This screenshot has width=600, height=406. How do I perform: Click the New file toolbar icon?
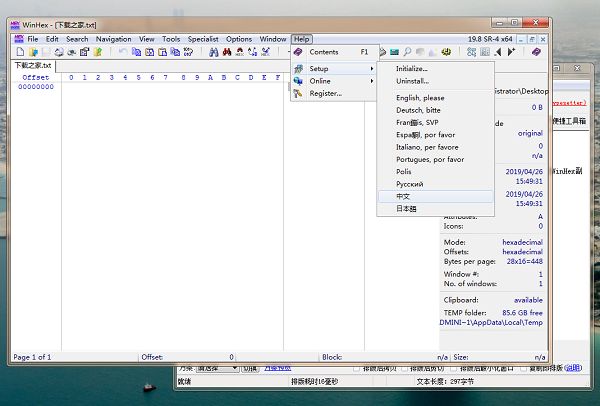[x=20, y=52]
